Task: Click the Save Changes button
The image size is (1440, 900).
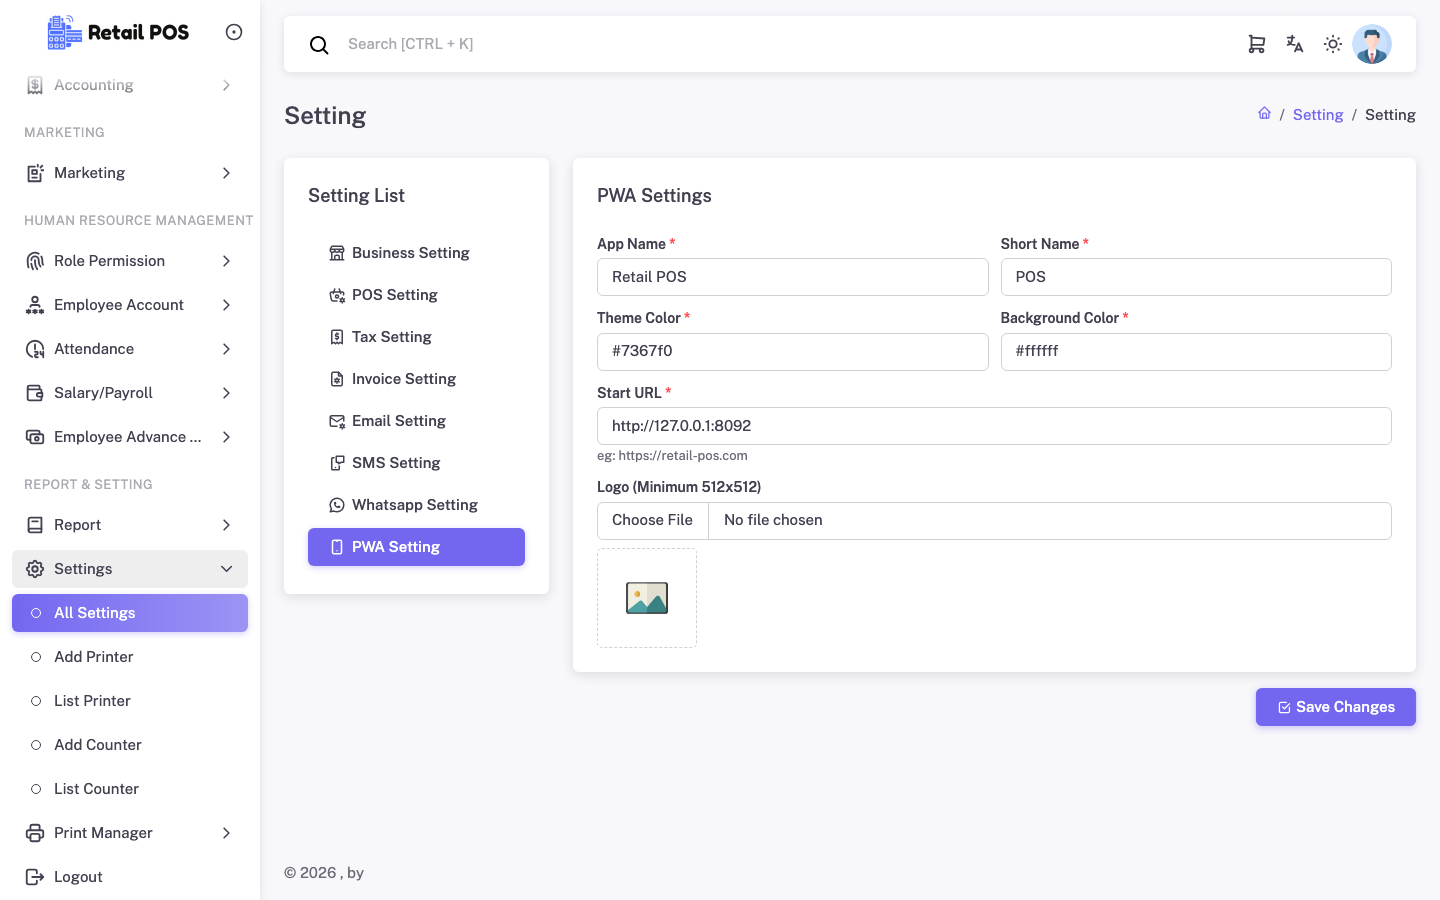Action: click(1336, 707)
